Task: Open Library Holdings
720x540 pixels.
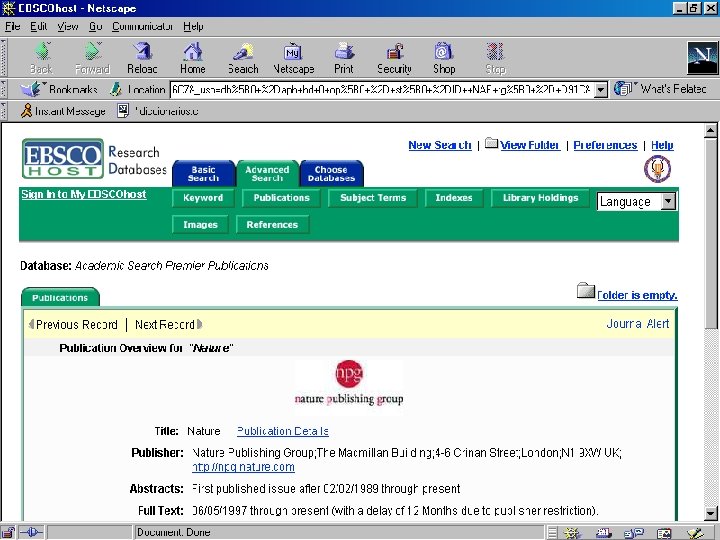Action: [x=540, y=198]
